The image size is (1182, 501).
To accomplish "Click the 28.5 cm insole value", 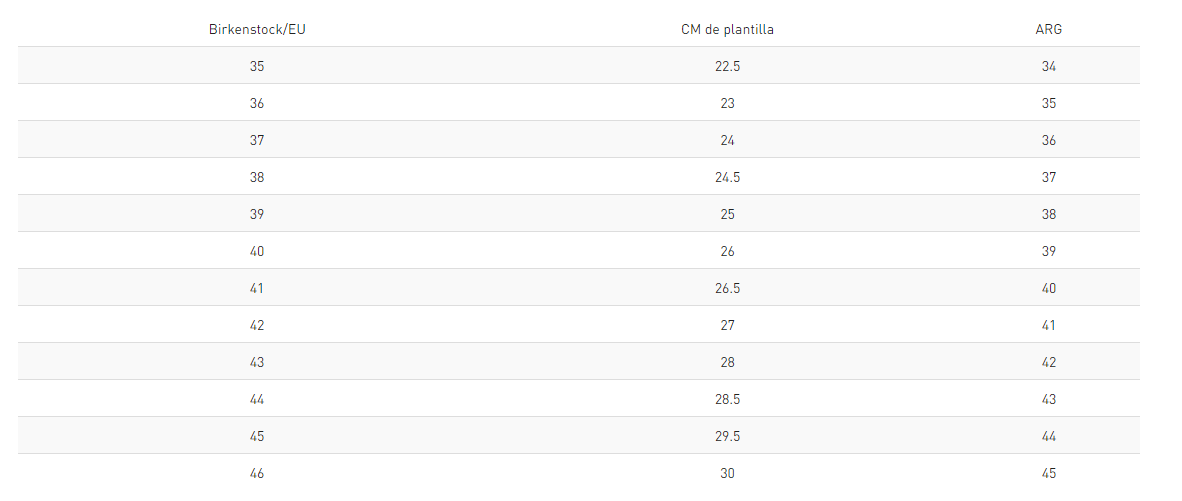I will pos(727,399).
